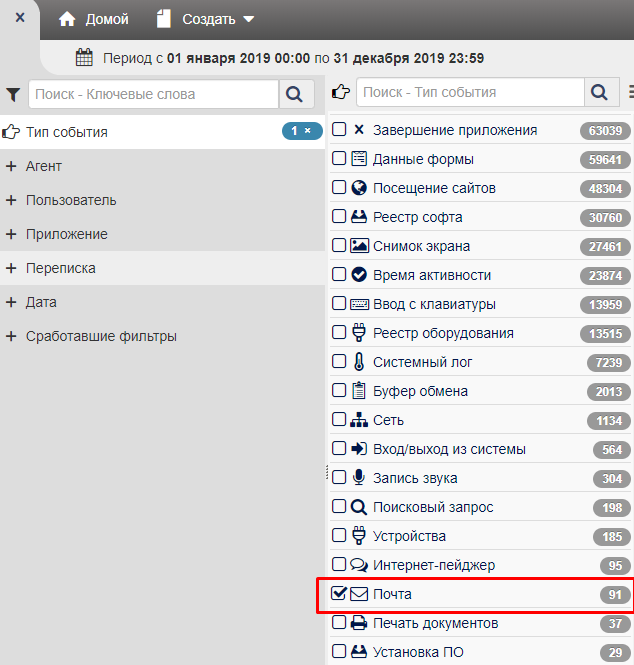Click the Ввод с клавиатуры keyboard icon

coord(359,304)
